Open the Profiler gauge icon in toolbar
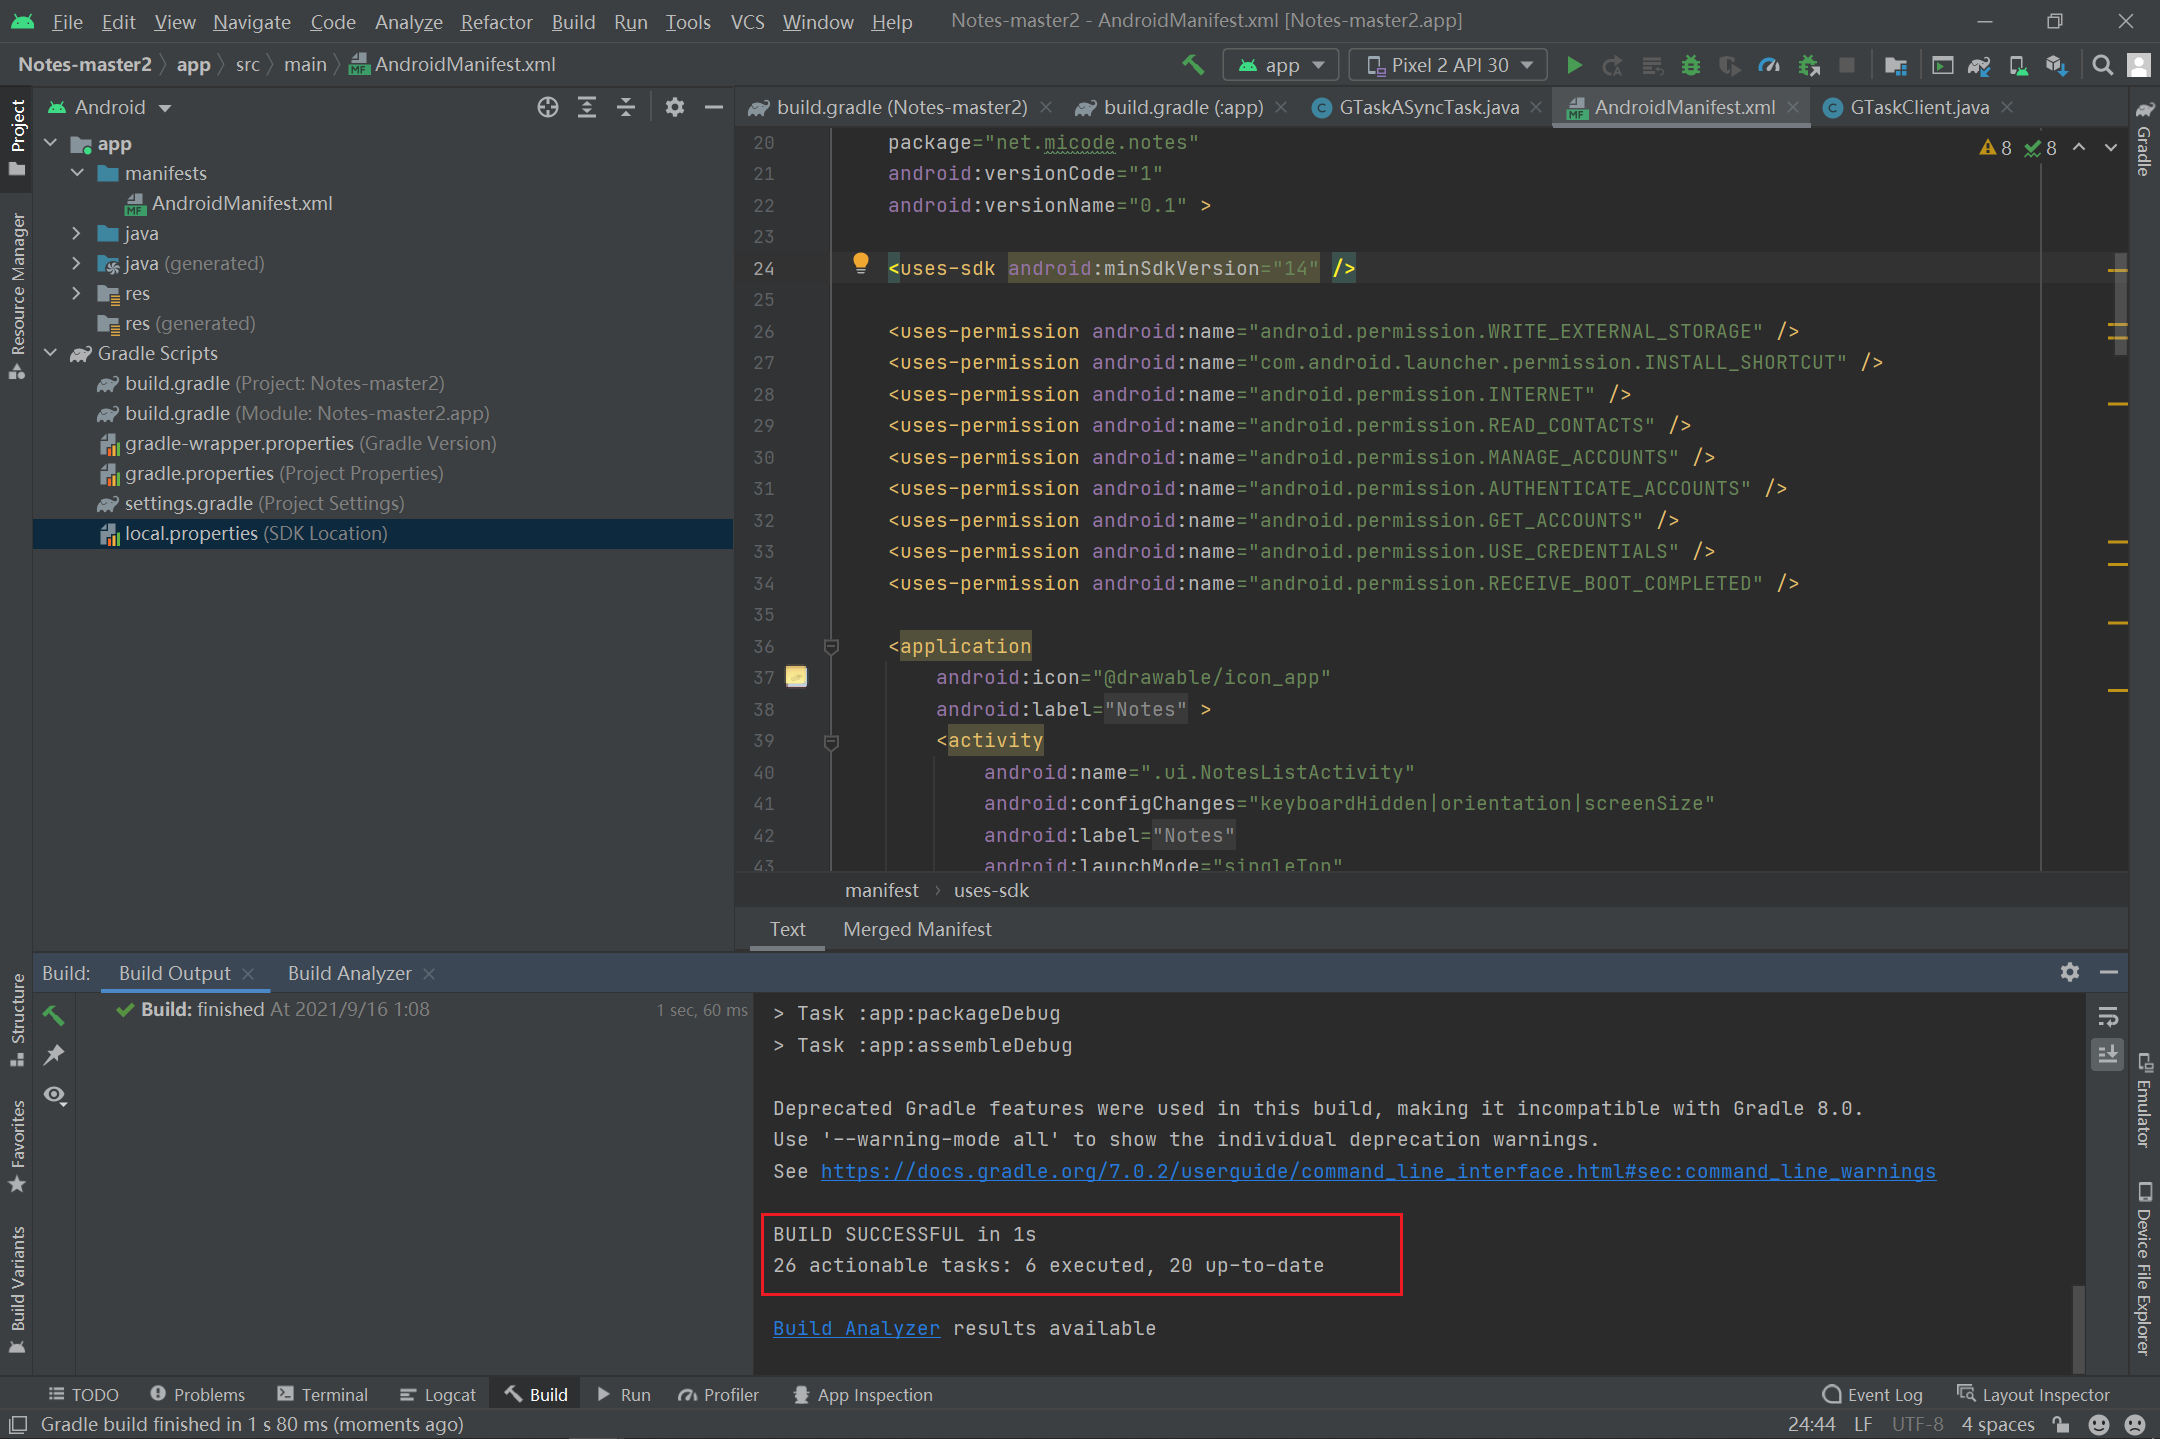This screenshot has height=1439, width=2160. (x=1769, y=65)
